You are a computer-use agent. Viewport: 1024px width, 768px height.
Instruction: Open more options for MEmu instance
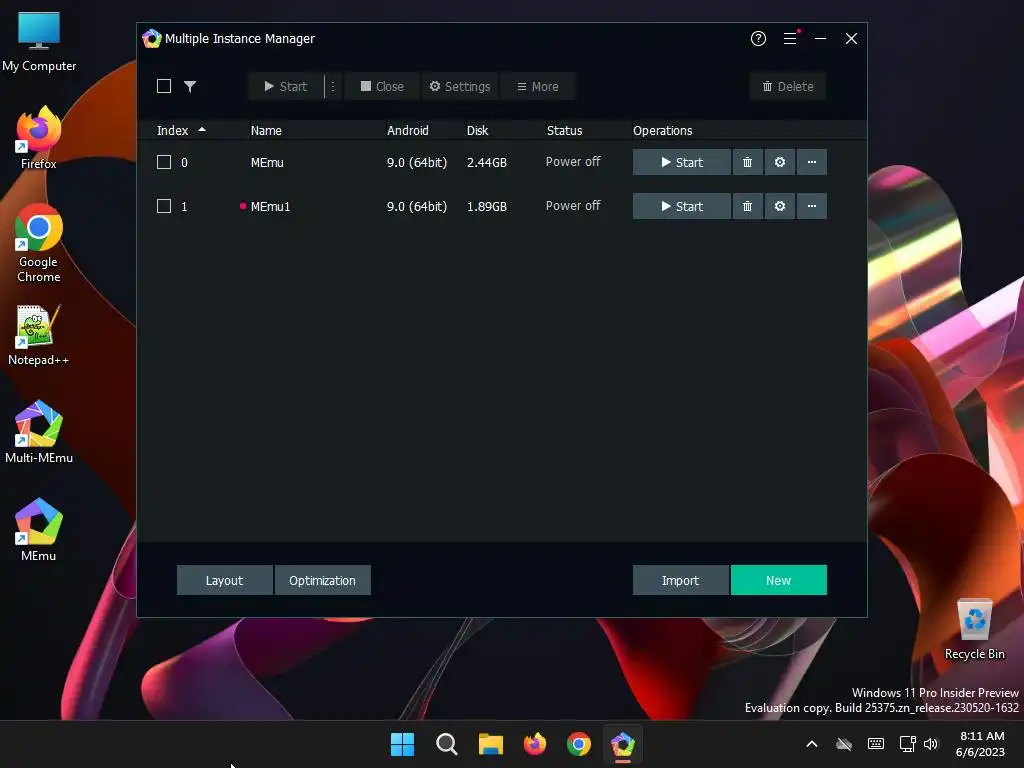pyautogui.click(x=812, y=162)
